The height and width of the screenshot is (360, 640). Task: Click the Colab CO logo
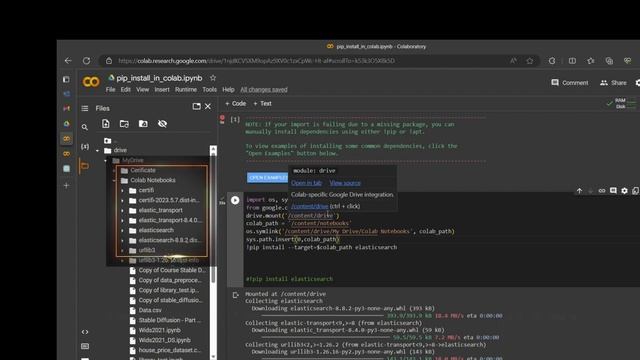coord(91,82)
